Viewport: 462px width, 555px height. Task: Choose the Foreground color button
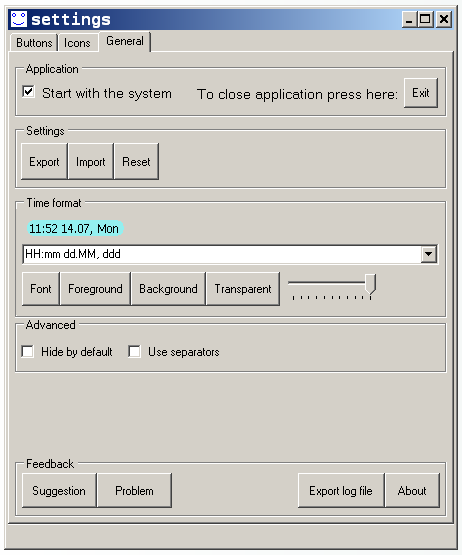click(x=95, y=289)
